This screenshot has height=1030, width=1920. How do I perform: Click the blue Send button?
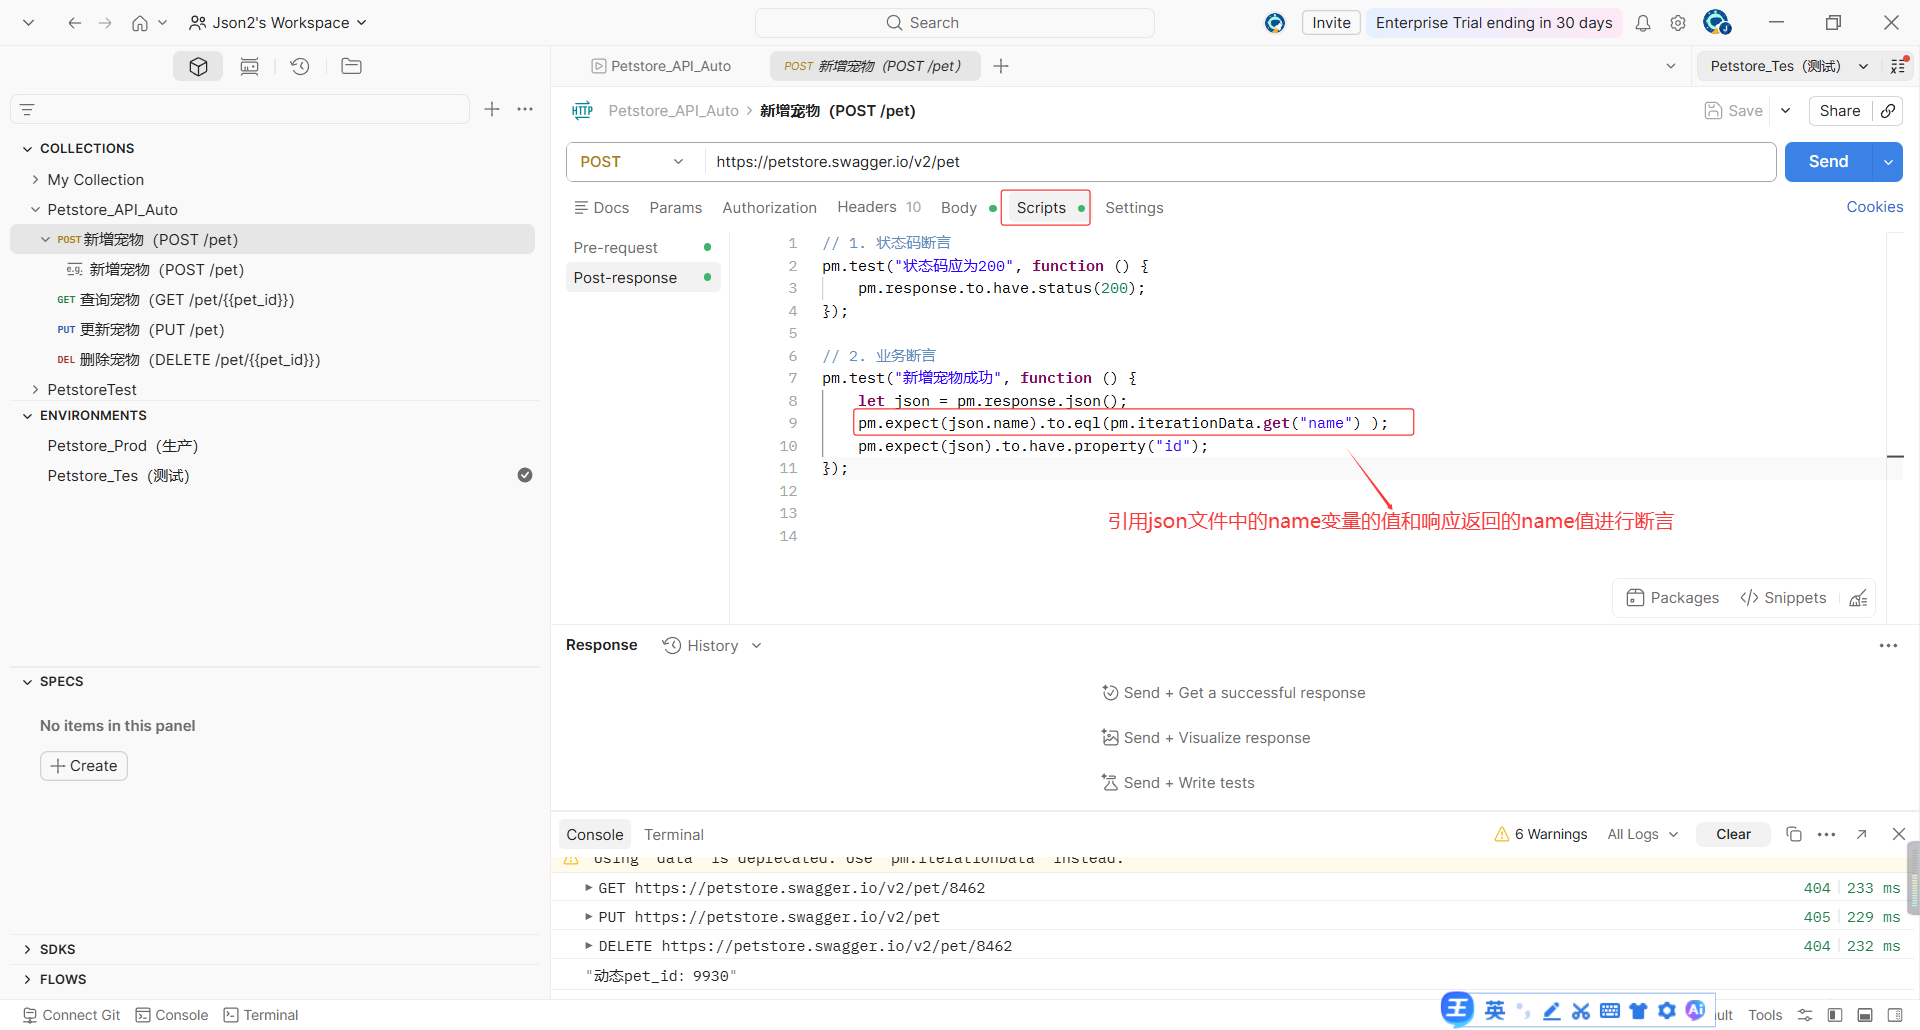[x=1828, y=162]
